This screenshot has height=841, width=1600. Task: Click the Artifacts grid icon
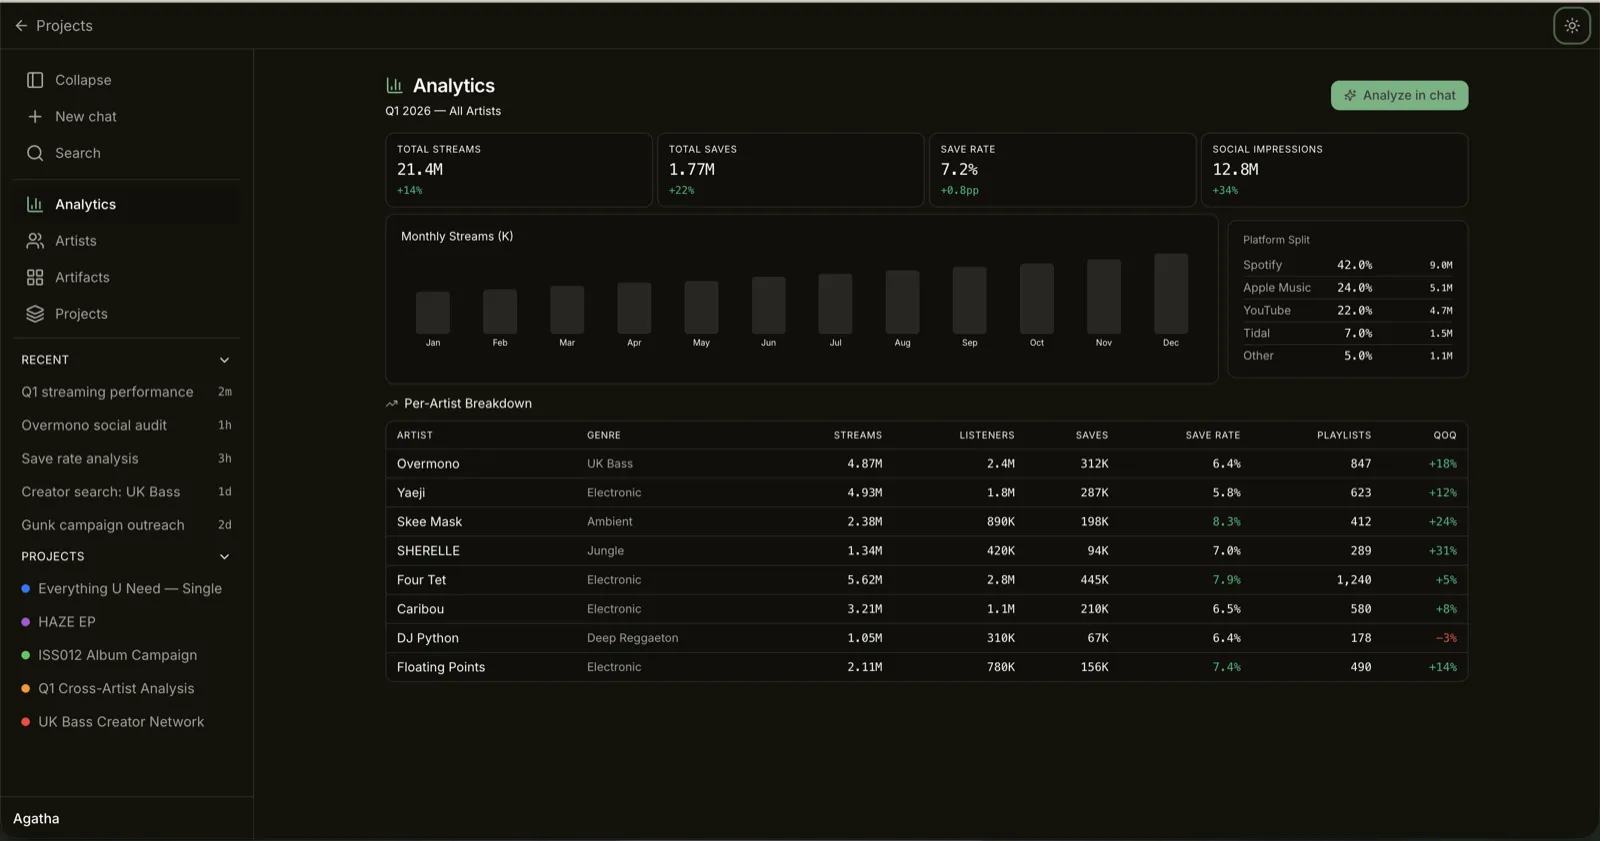35,277
